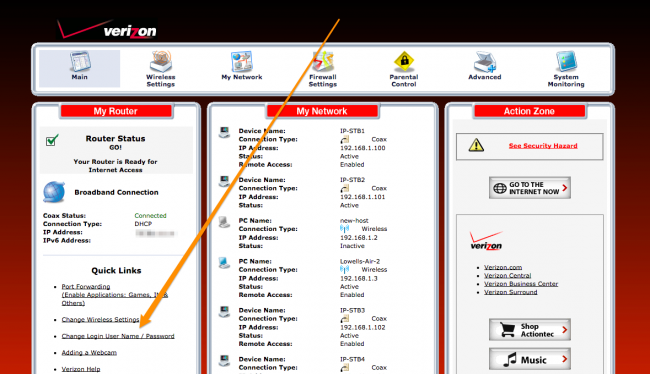The width and height of the screenshot is (650, 374).
Task: Click the Action Zone panel header
Action: 529,111
